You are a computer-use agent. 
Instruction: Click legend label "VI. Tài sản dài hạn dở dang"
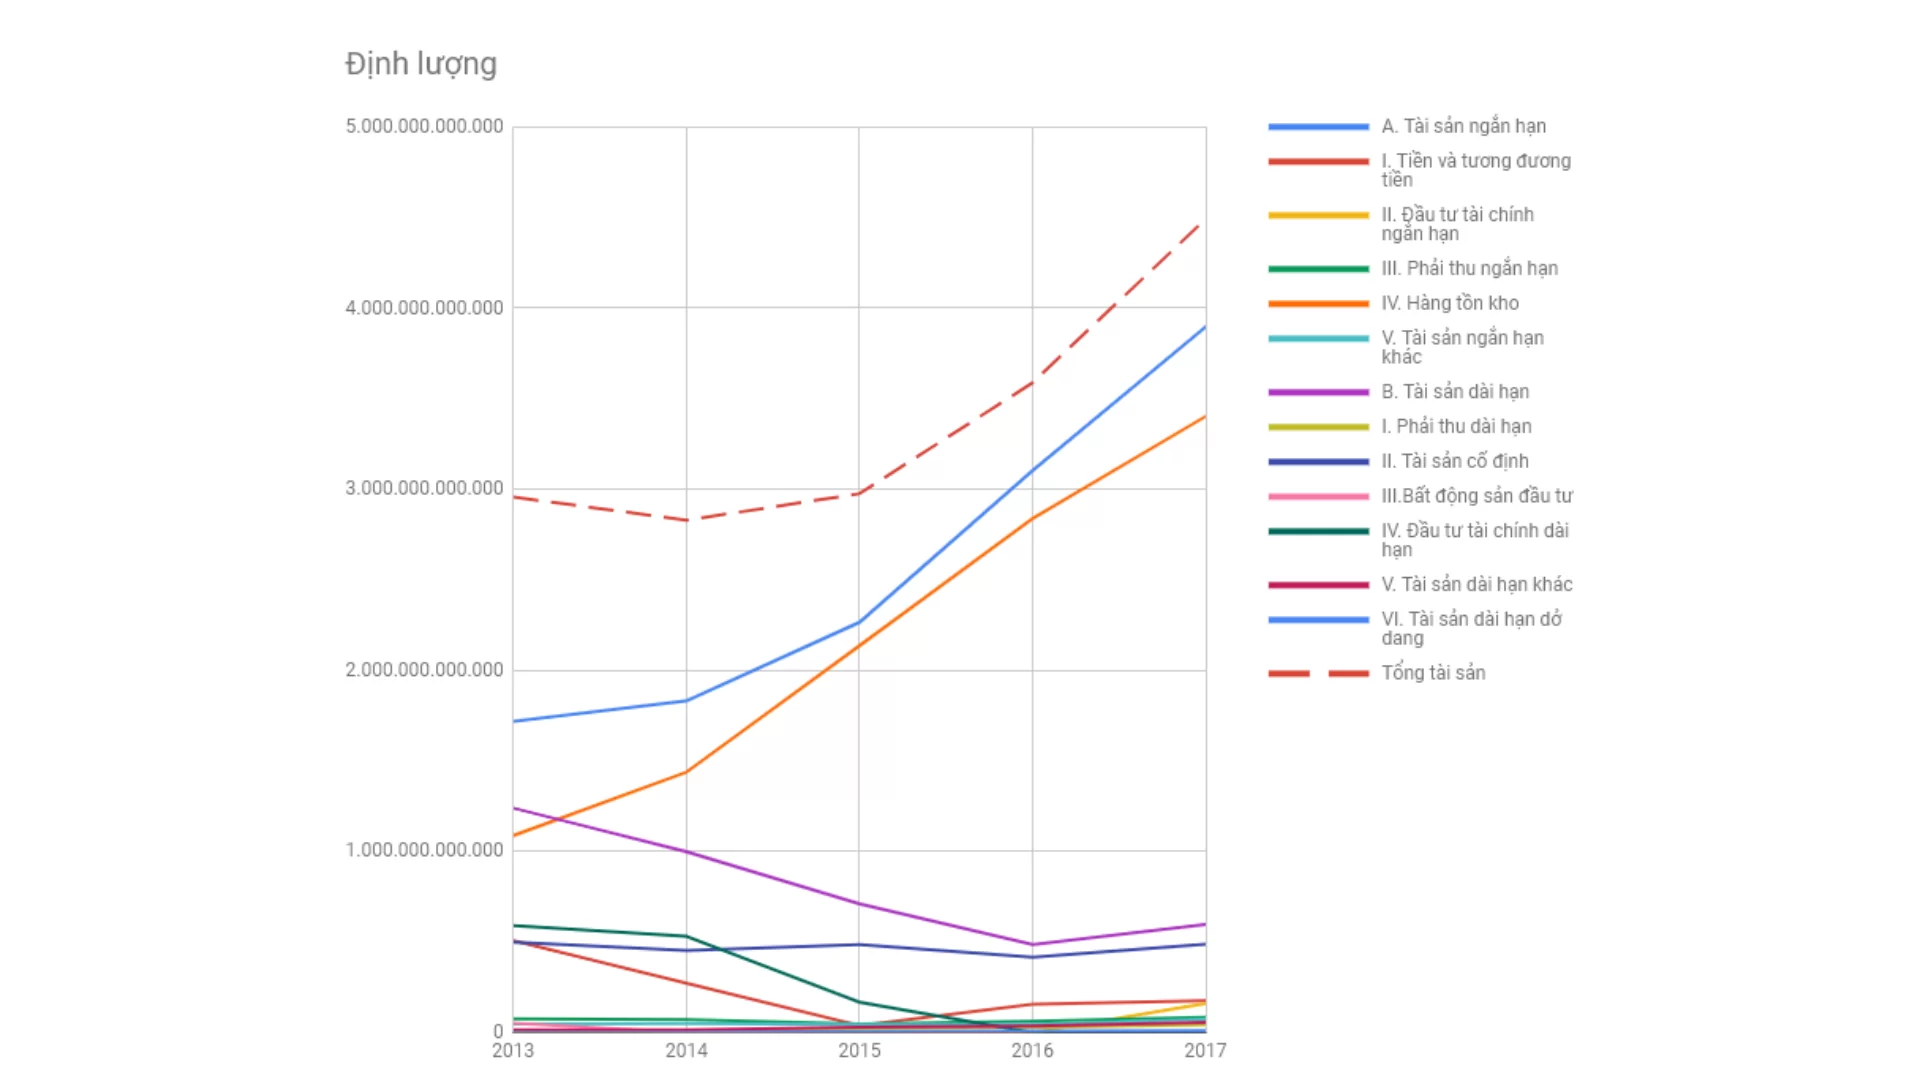tap(1471, 629)
